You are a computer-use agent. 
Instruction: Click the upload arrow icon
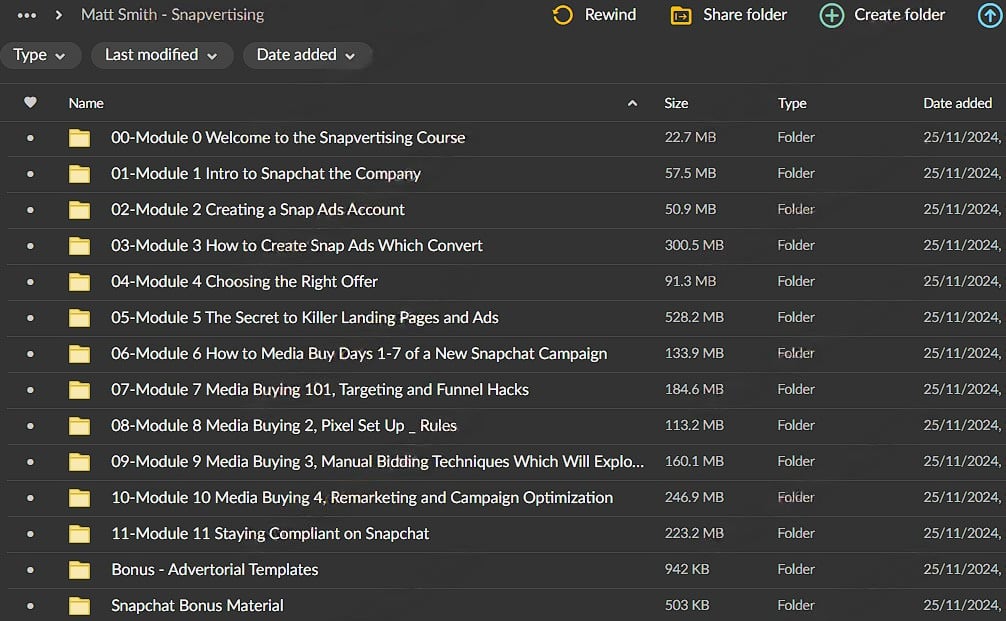pos(988,15)
